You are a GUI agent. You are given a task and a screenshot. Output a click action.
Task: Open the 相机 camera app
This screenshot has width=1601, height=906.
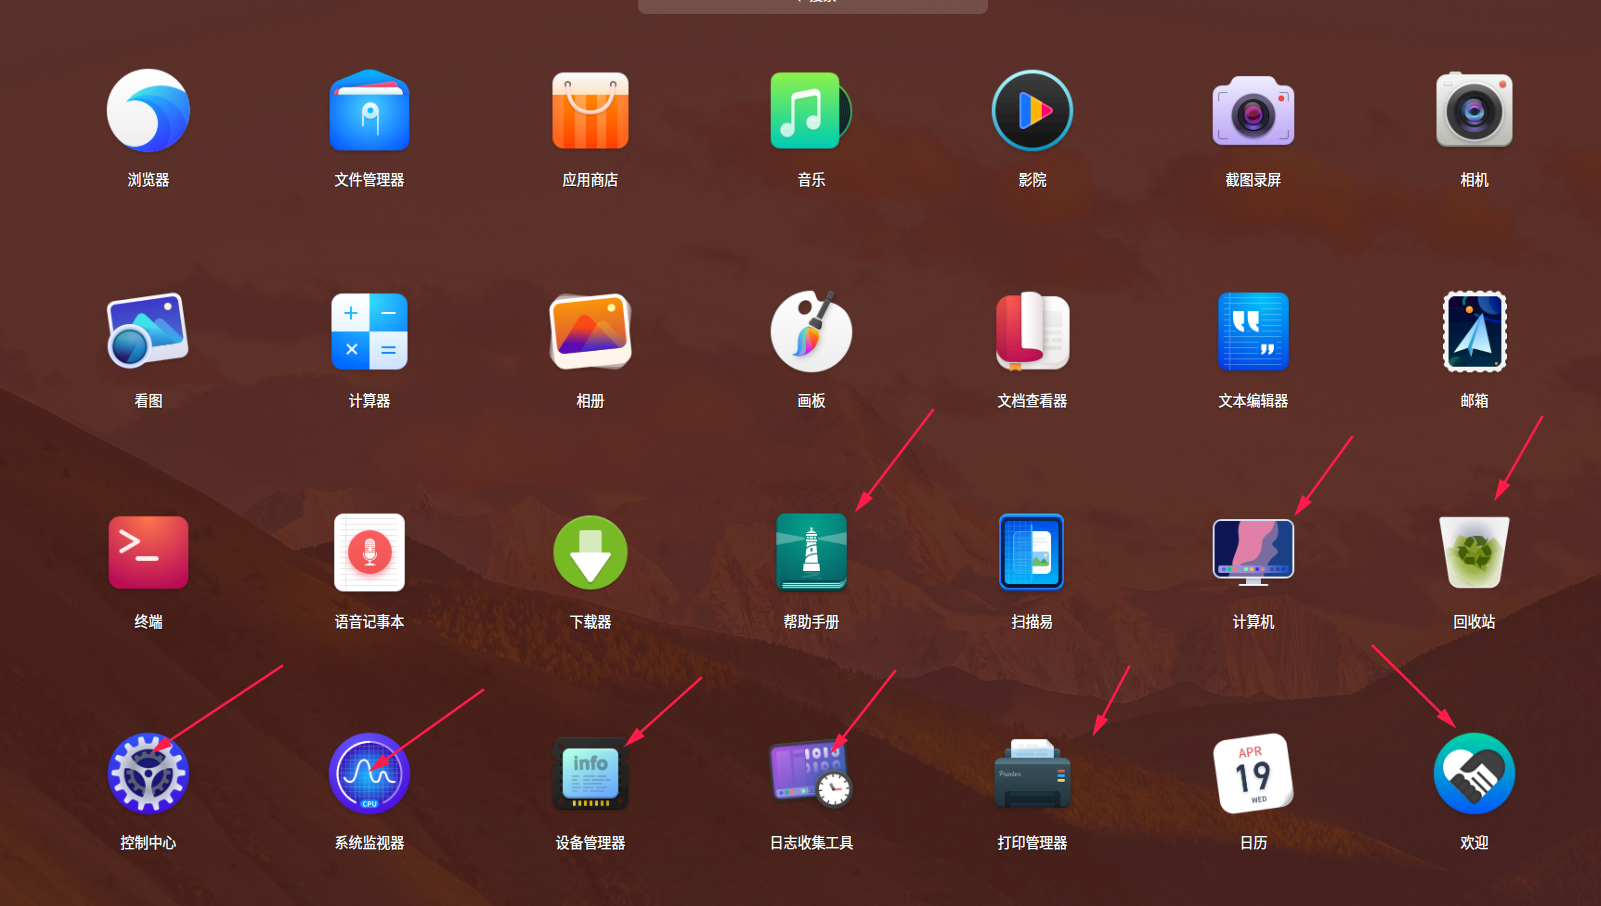pos(1474,110)
